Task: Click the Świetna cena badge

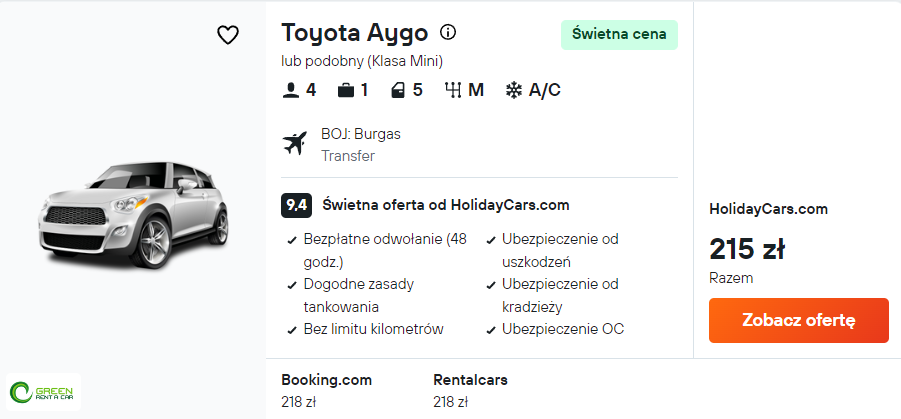Action: 619,35
